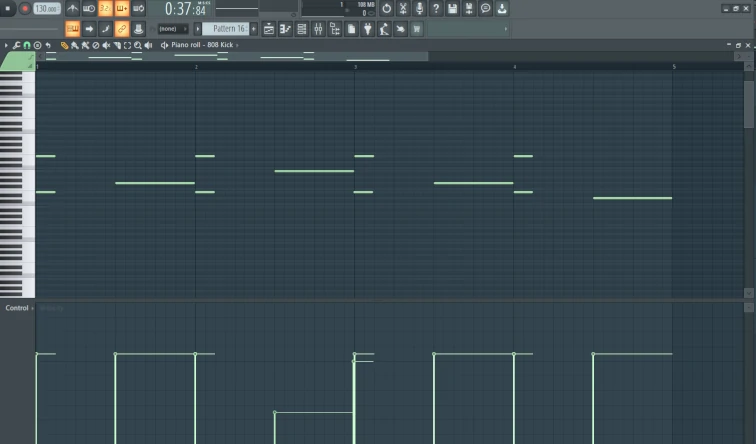This screenshot has width=756, height=444.
Task: Select the Zoom magnifier tool
Action: (138, 45)
